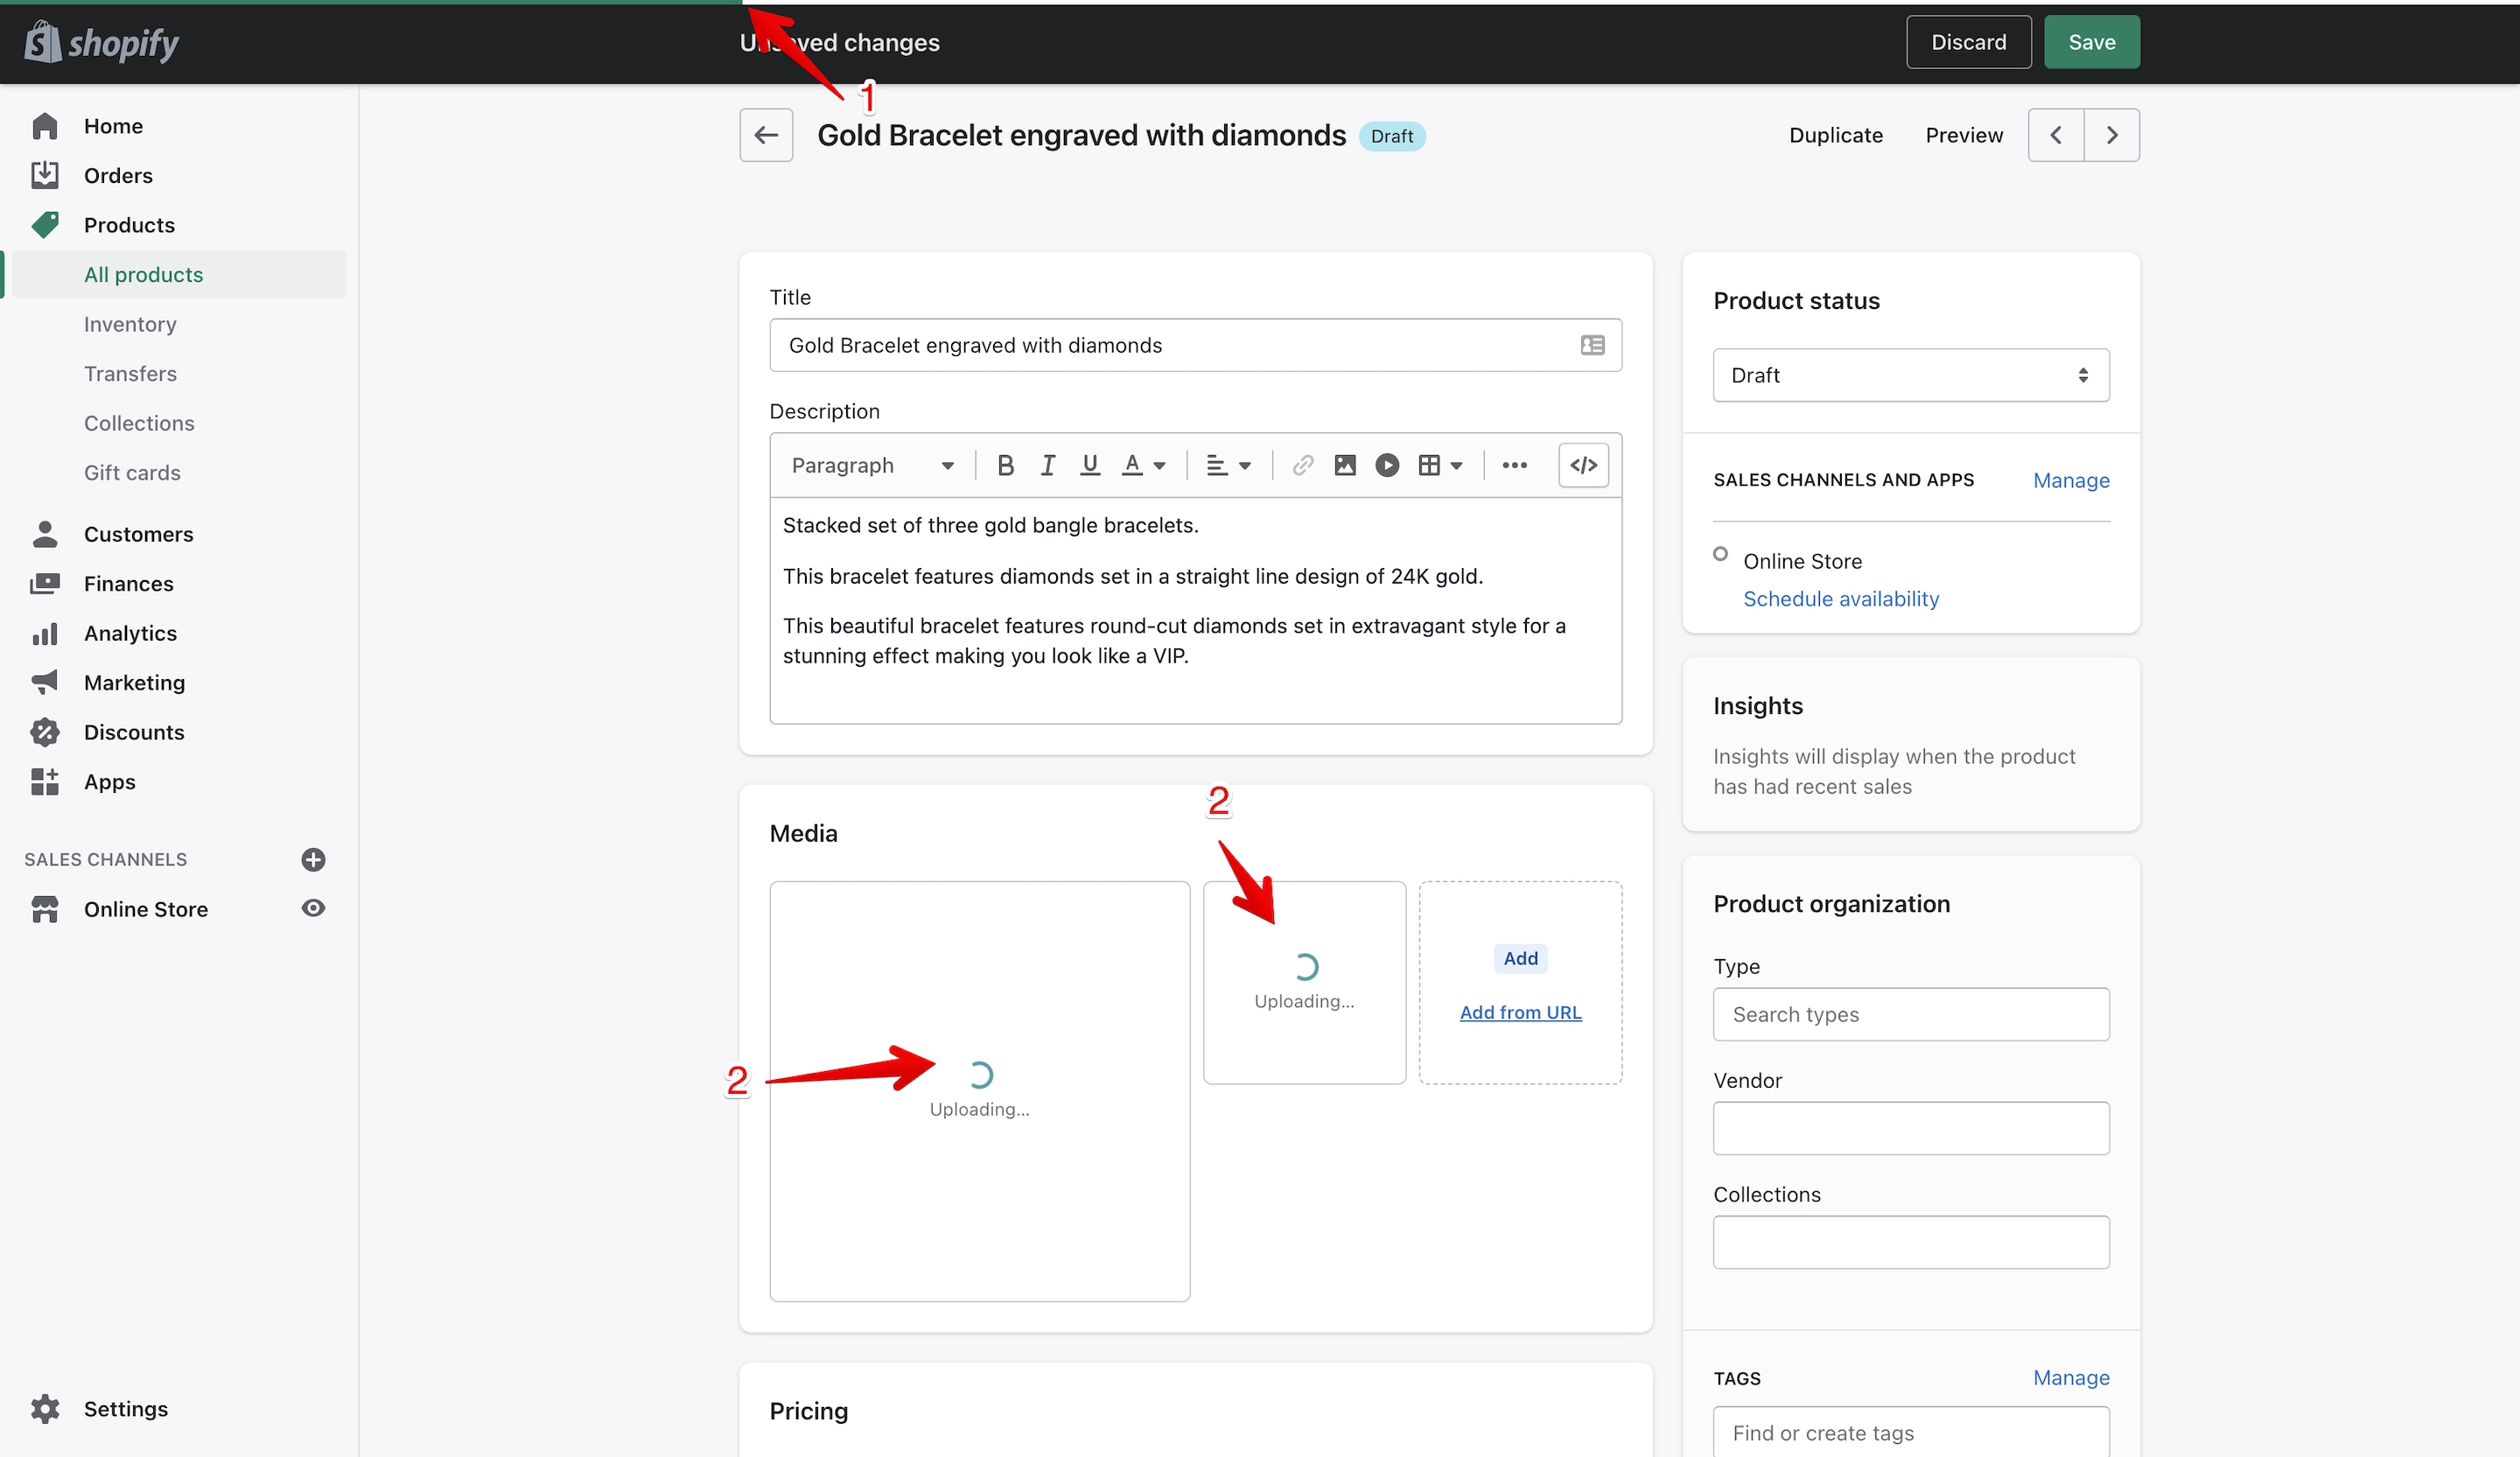This screenshot has height=1457, width=2520.
Task: Open text color picker dropdown
Action: pos(1144,465)
